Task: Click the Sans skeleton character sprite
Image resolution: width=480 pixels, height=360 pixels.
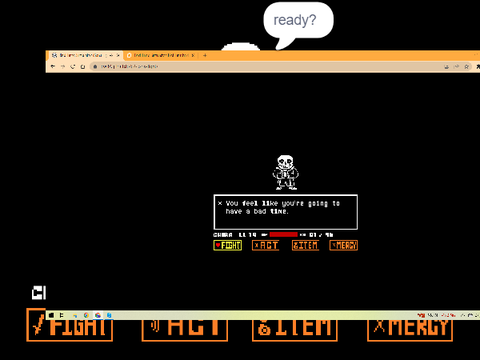Action: pos(286,172)
